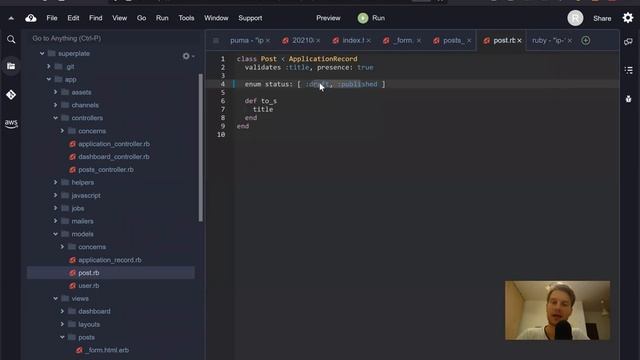Viewport: 640px width, 360px height.
Task: Open the Source Control git panel icon
Action: [11, 95]
